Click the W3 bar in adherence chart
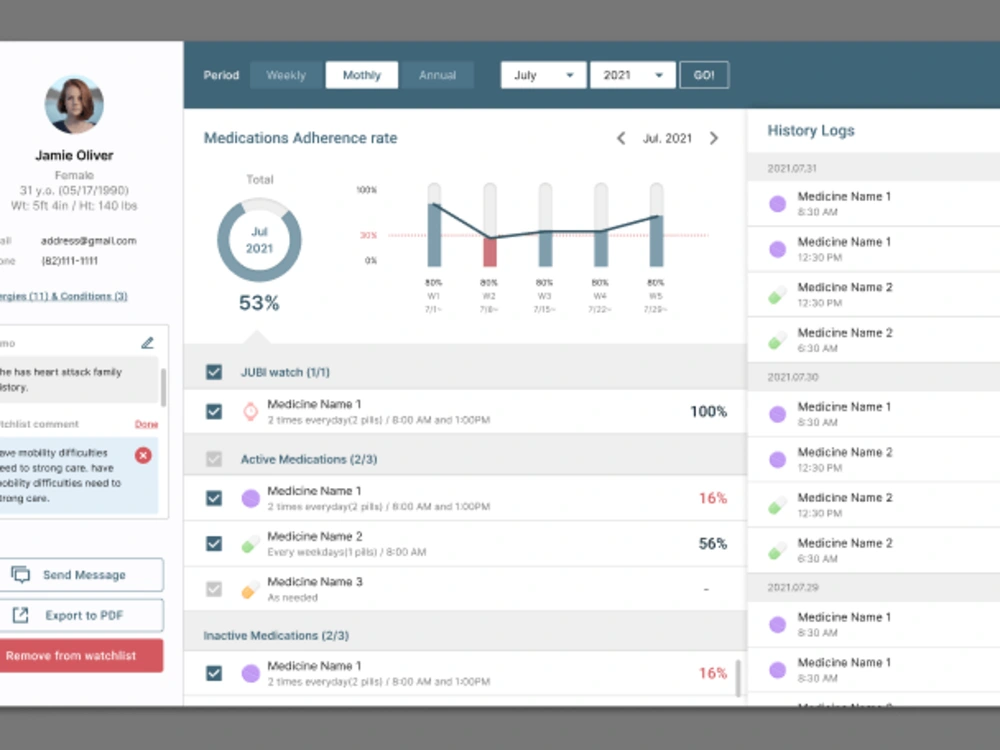Screen dimensions: 1000x750 (x=545, y=249)
